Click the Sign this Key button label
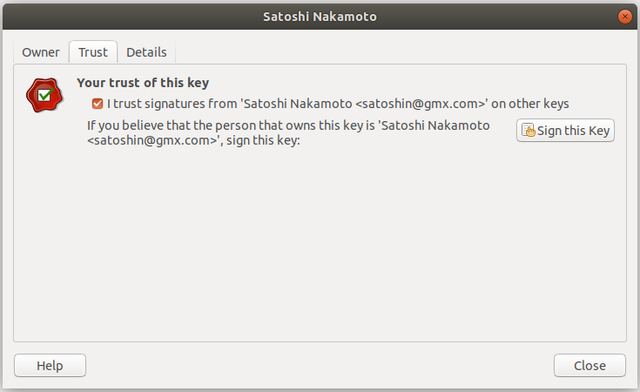 (573, 131)
